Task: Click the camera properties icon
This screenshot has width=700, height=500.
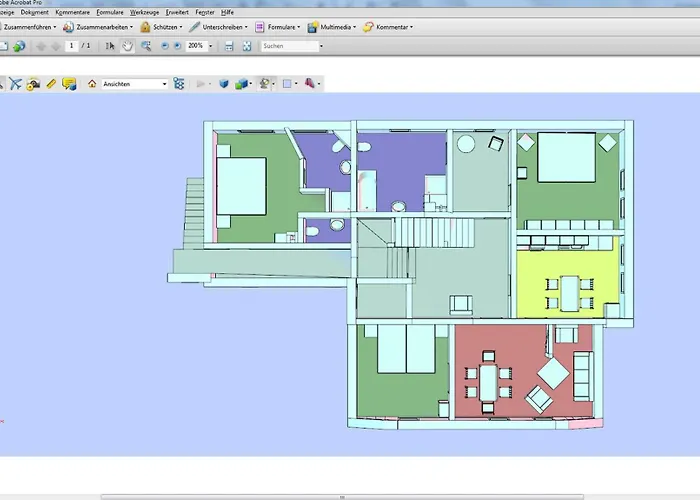Action: pos(33,84)
